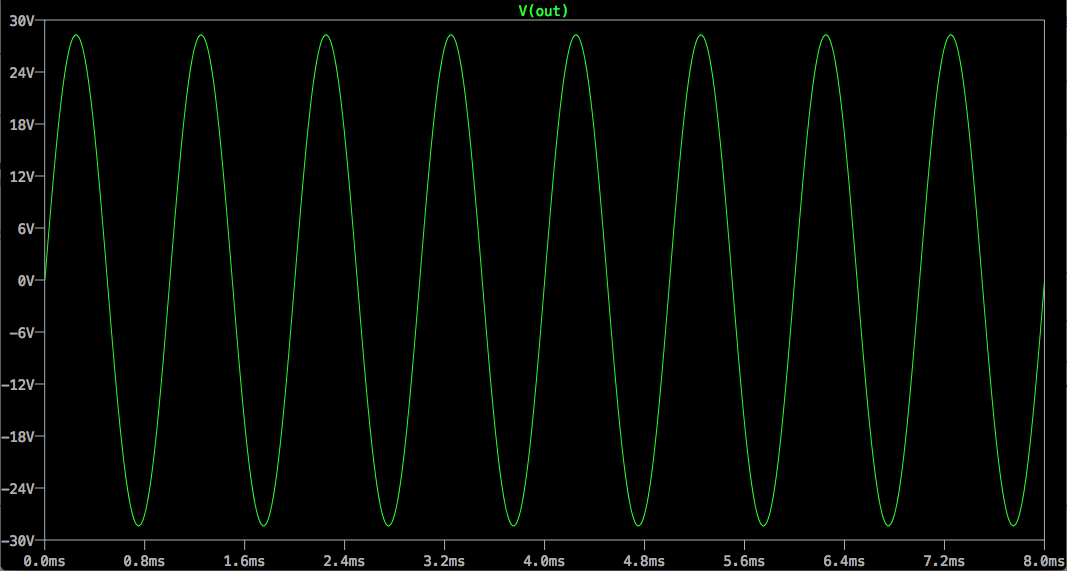
Task: Select the 5.6ms horizontal axis label
Action: tap(744, 562)
